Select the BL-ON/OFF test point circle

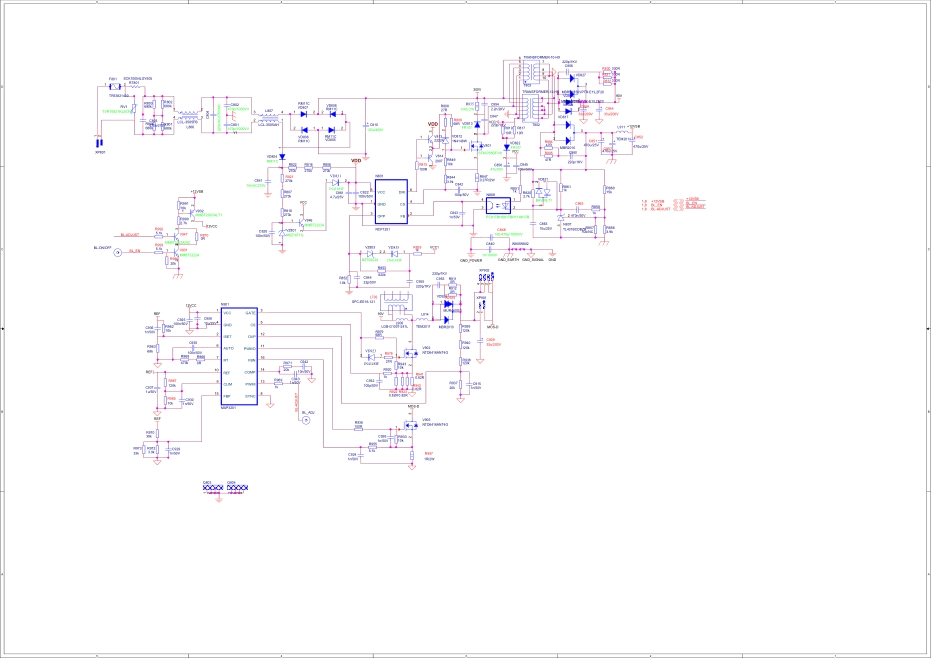click(x=117, y=253)
